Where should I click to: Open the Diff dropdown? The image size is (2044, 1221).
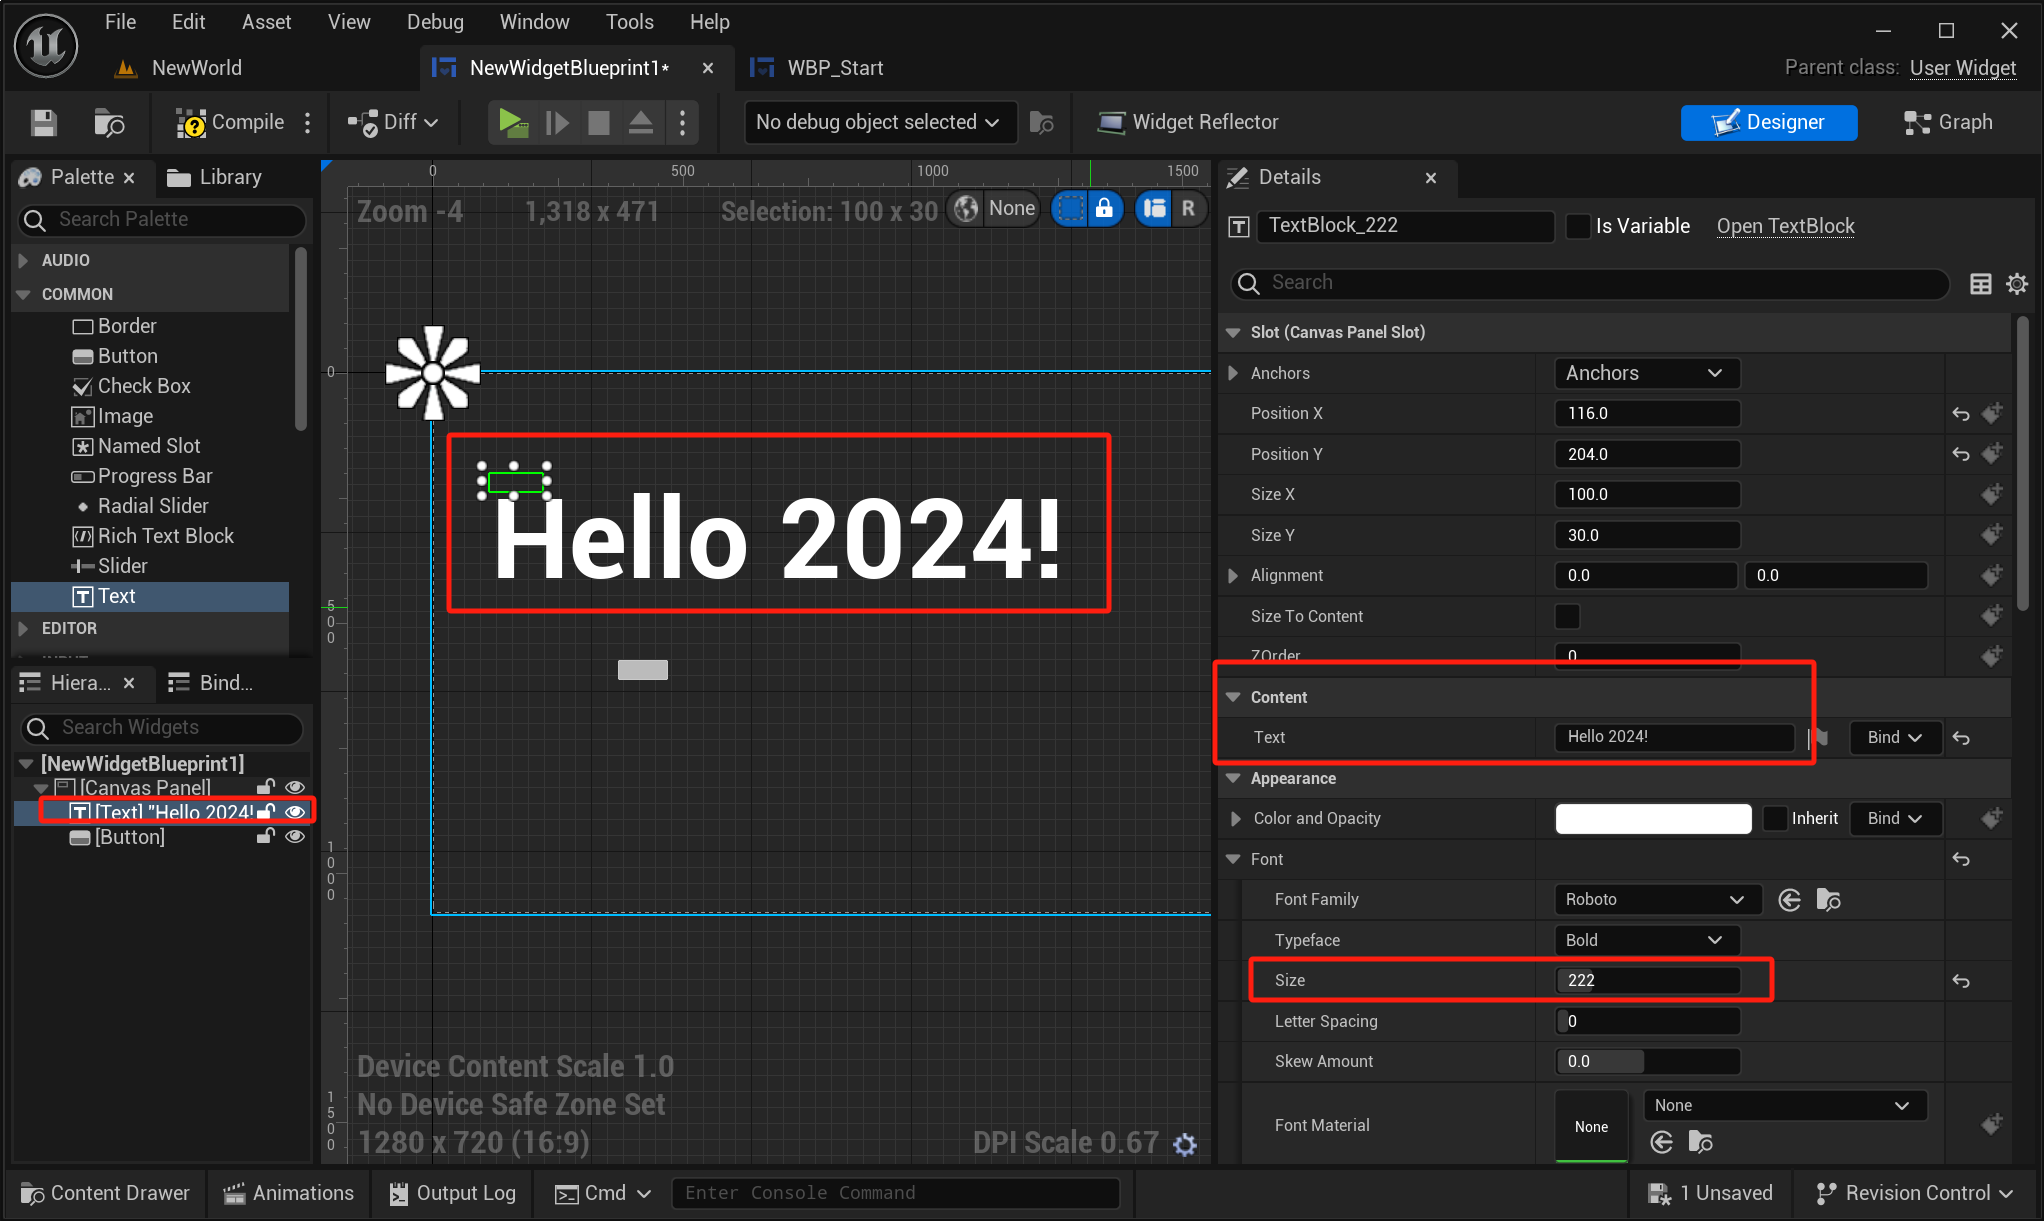pyautogui.click(x=393, y=123)
